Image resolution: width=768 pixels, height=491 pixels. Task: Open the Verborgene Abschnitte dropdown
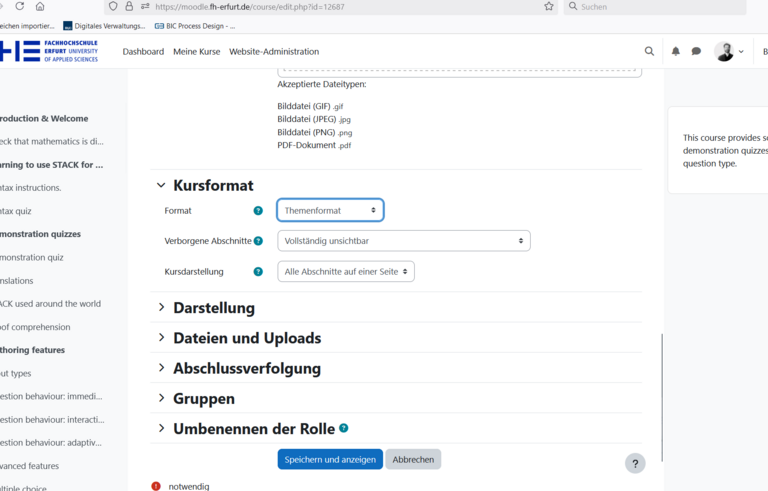coord(403,241)
